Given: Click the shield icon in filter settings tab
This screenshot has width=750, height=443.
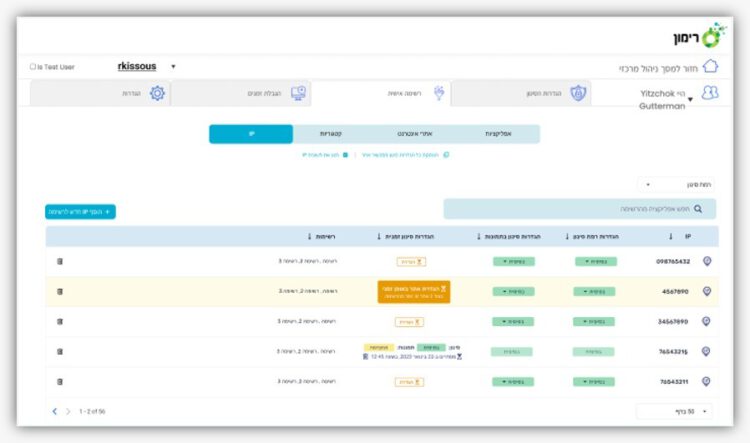Looking at the screenshot, I should [577, 93].
